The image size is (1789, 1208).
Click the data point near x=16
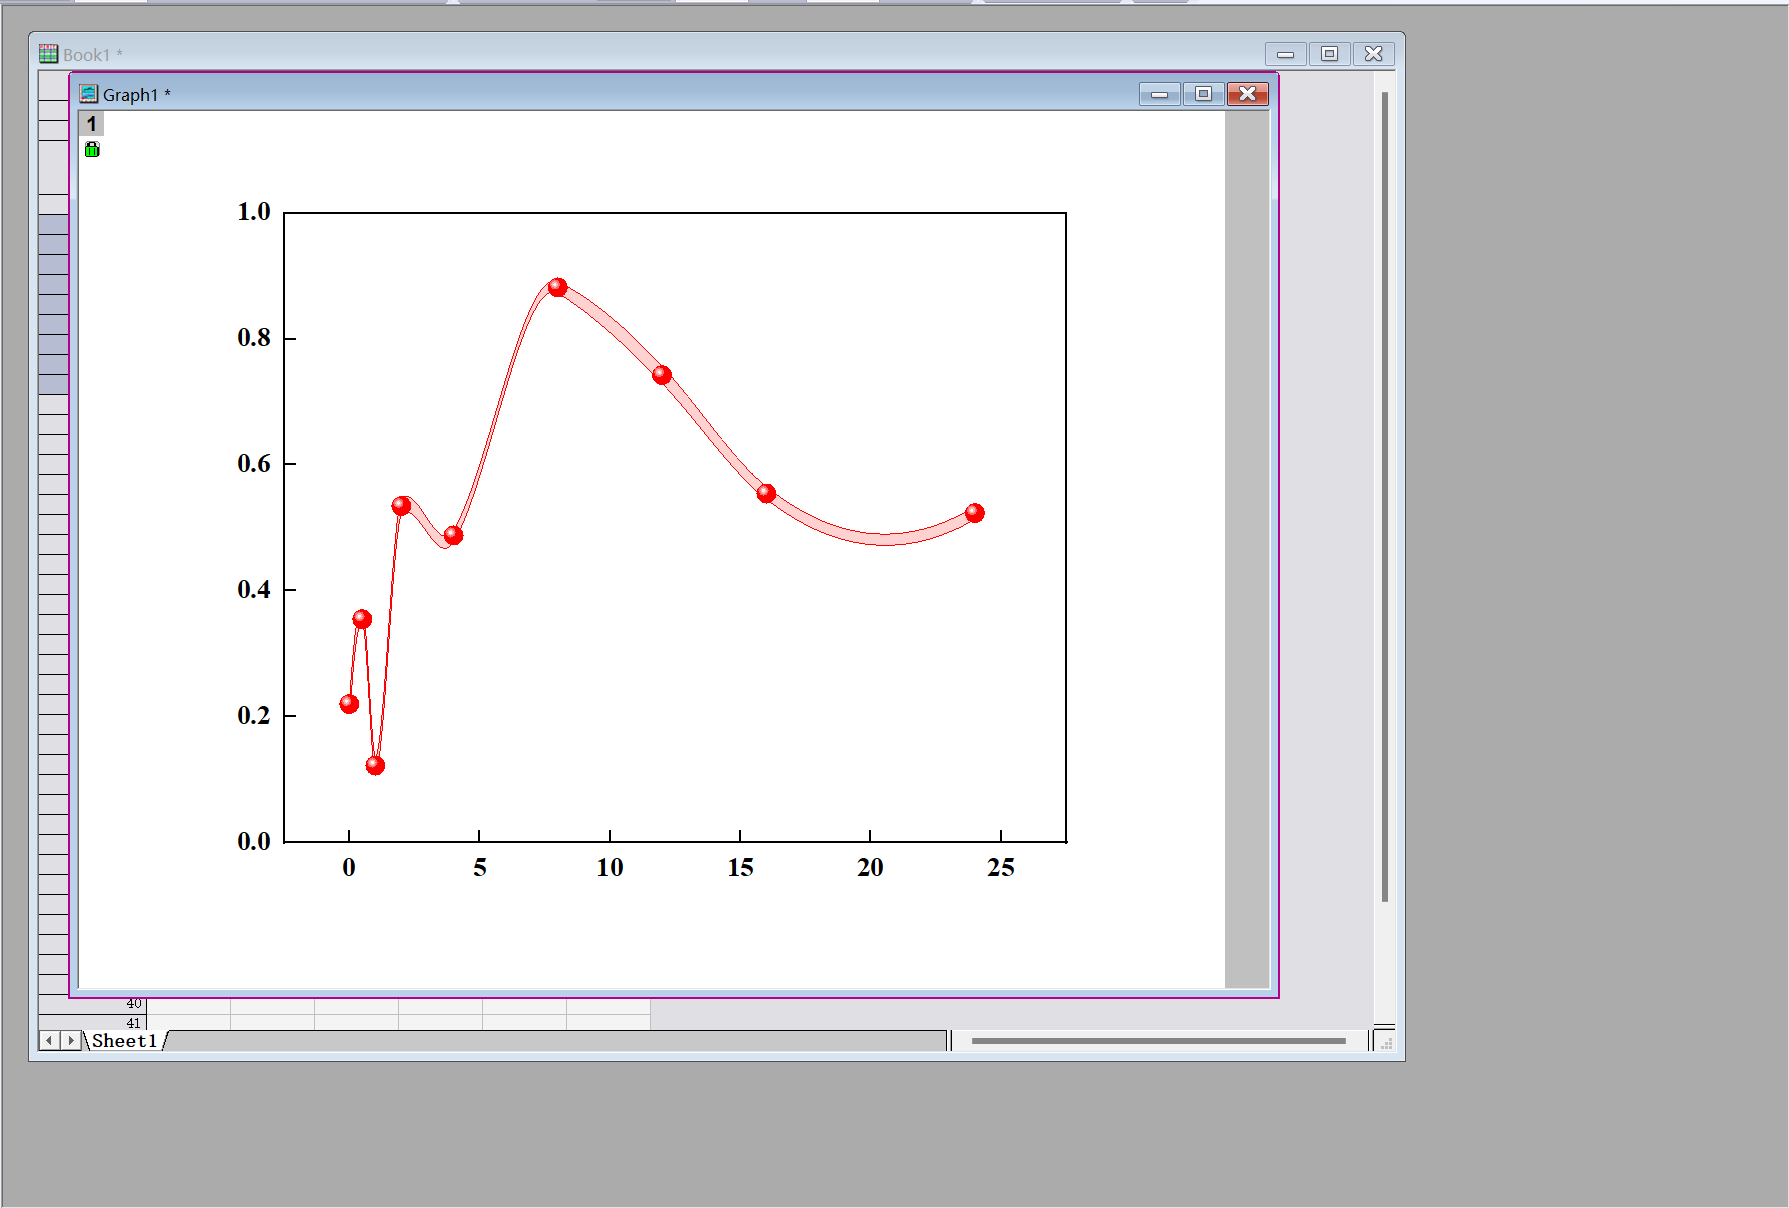[766, 493]
